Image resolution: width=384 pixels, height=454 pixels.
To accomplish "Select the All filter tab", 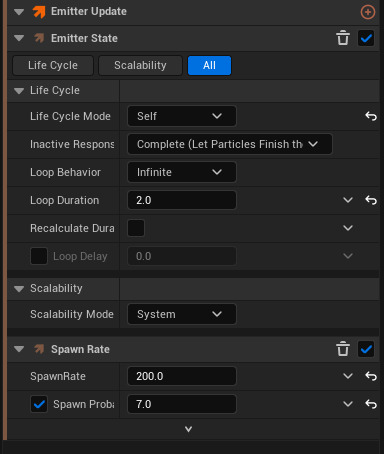I will [209, 65].
